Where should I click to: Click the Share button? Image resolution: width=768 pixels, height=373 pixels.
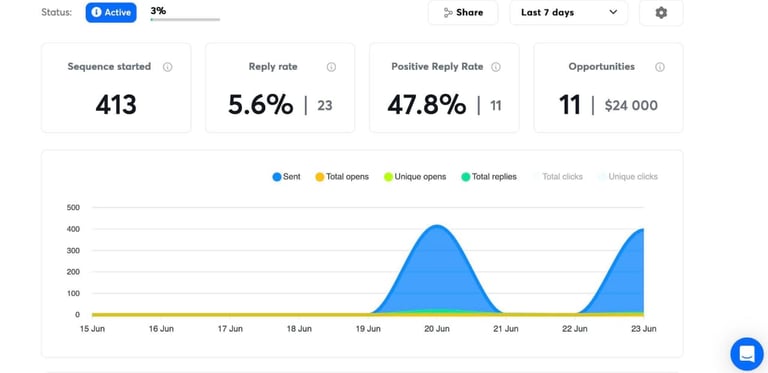point(463,13)
